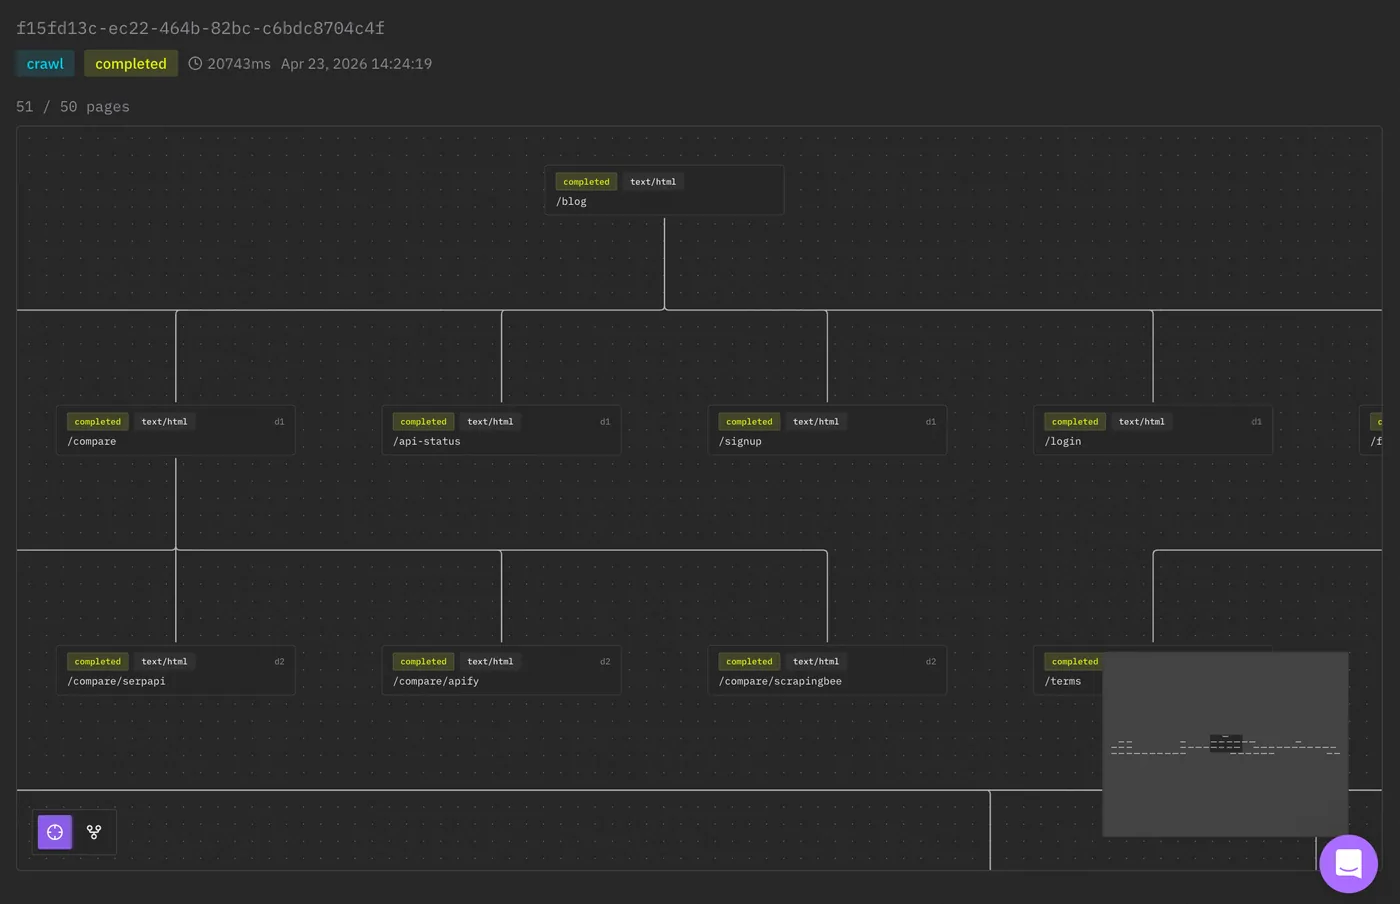The width and height of the screenshot is (1400, 904).
Task: Select the /compare/apify node card
Action: [x=501, y=670]
